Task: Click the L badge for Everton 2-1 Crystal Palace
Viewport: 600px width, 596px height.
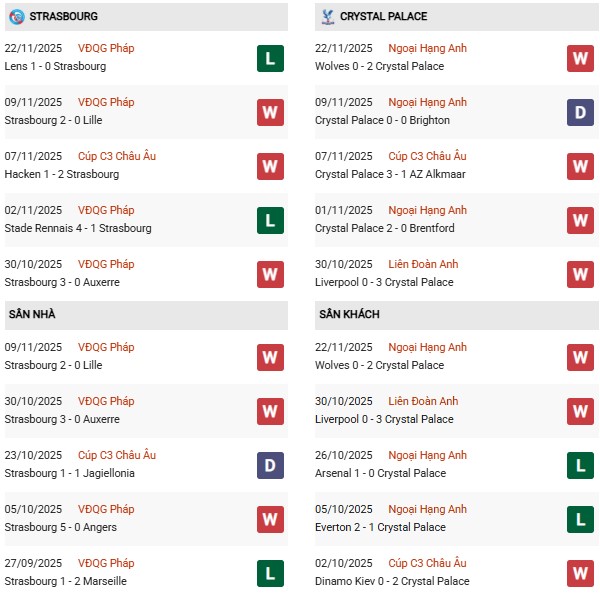Action: 580,519
